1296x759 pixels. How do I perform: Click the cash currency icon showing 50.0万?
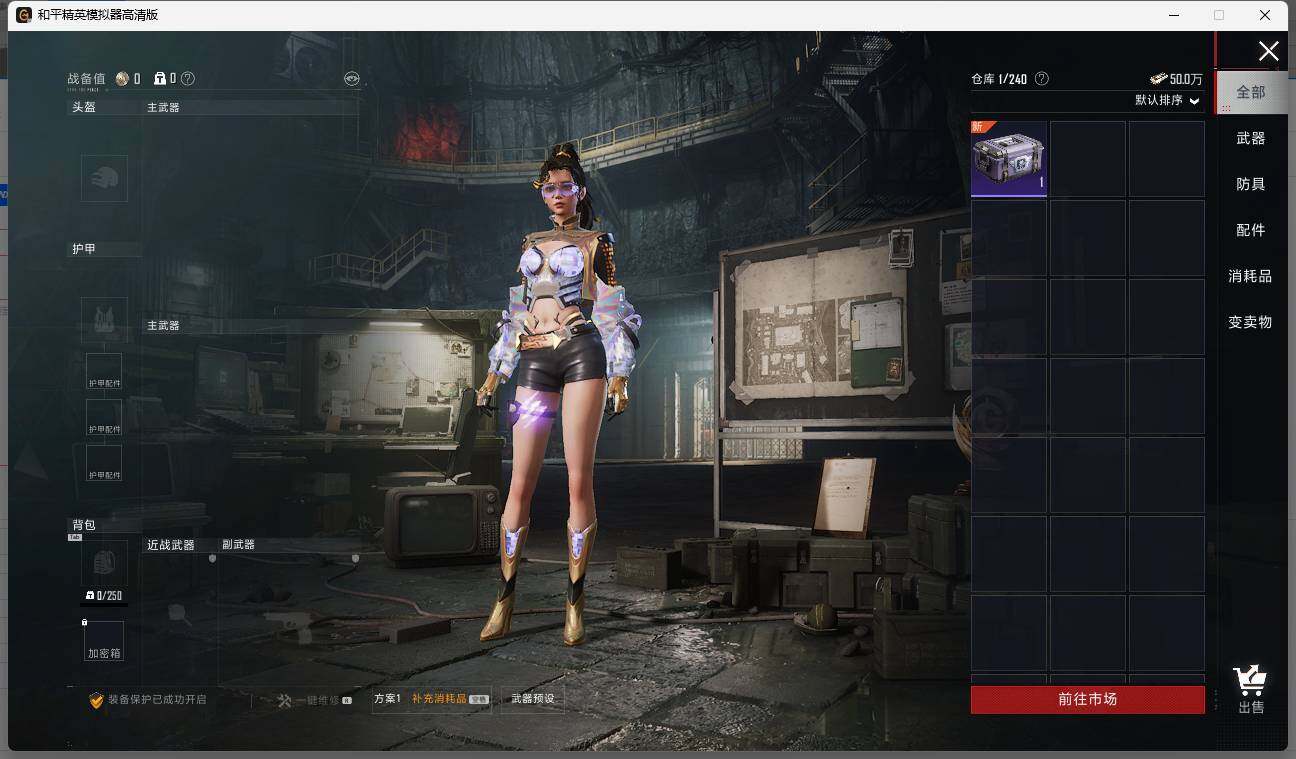click(x=1158, y=79)
